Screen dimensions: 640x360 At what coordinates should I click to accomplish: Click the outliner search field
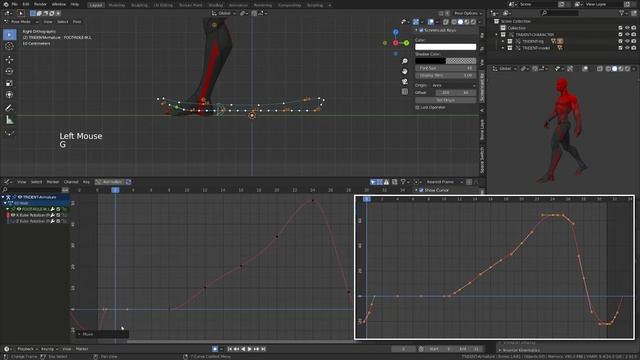559,13
